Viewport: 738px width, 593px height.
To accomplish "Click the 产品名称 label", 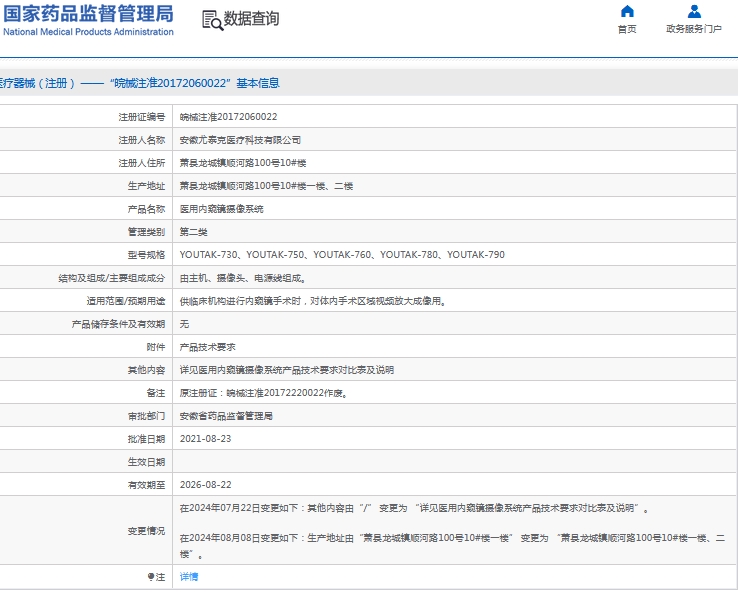I will click(146, 209).
